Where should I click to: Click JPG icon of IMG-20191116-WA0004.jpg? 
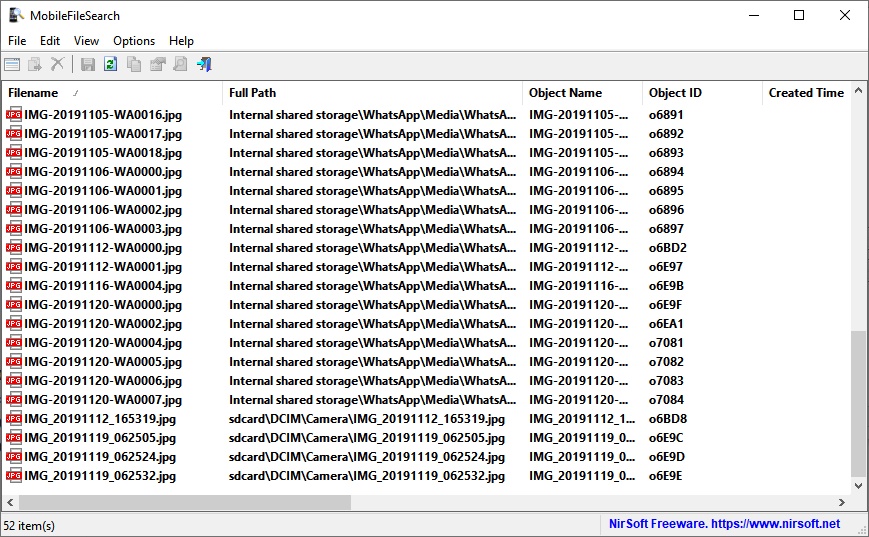point(14,286)
